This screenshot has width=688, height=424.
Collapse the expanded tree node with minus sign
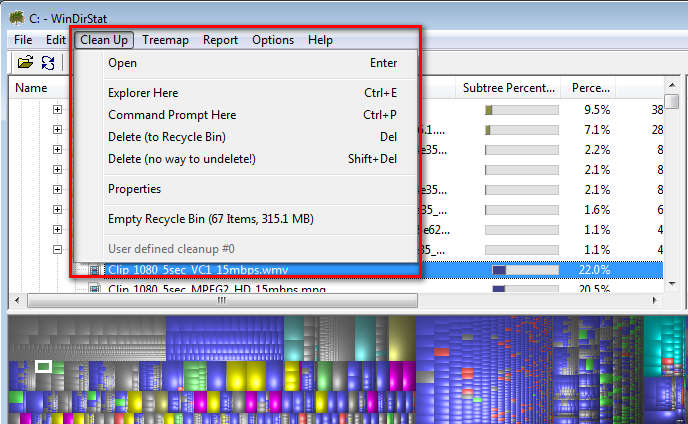(x=57, y=249)
